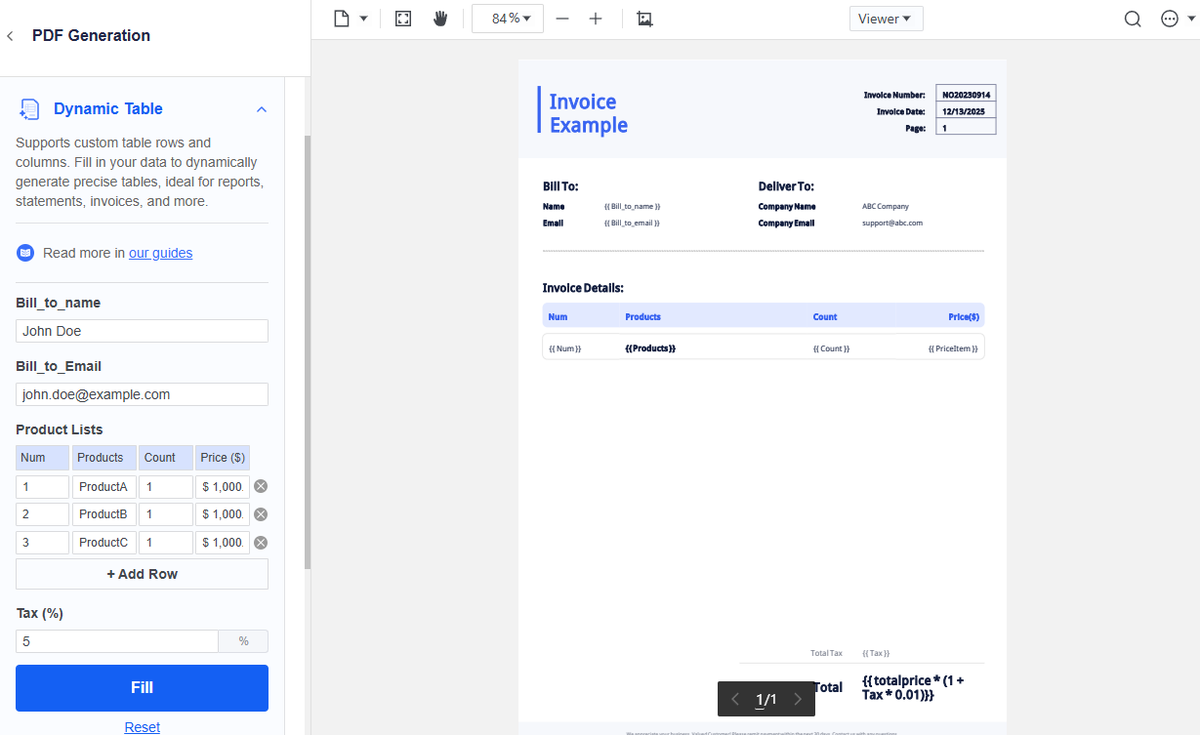Open the search magnifier

tap(1133, 19)
